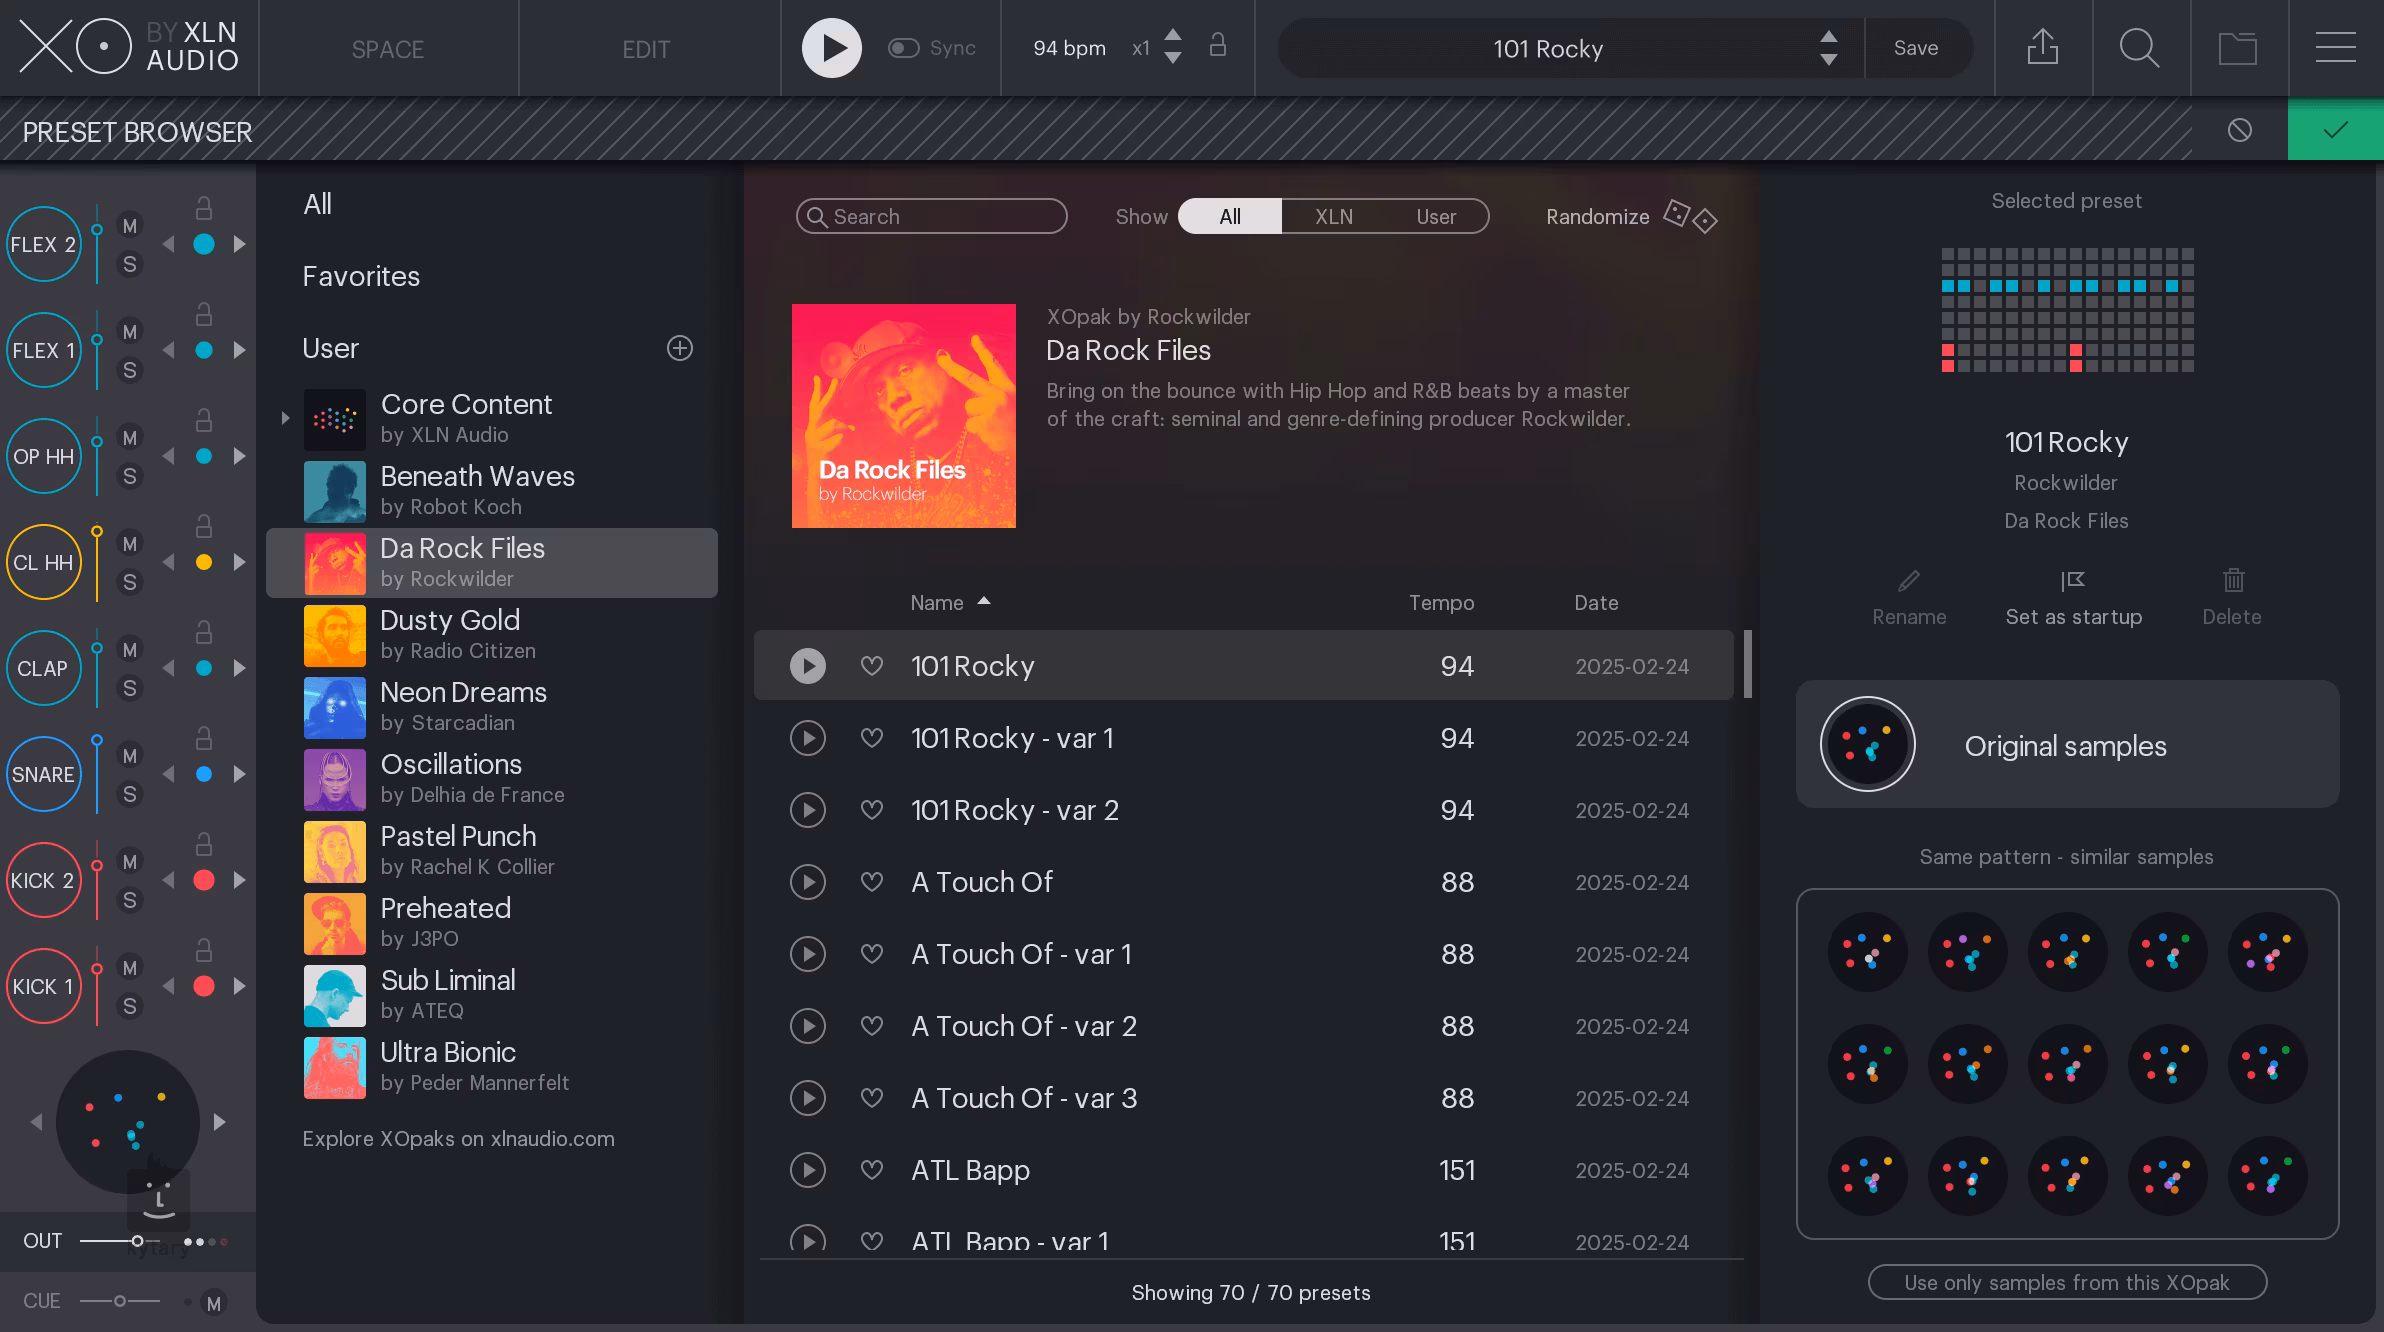The height and width of the screenshot is (1332, 2384).
Task: Click Use only samples from this XOpak
Action: [2067, 1283]
